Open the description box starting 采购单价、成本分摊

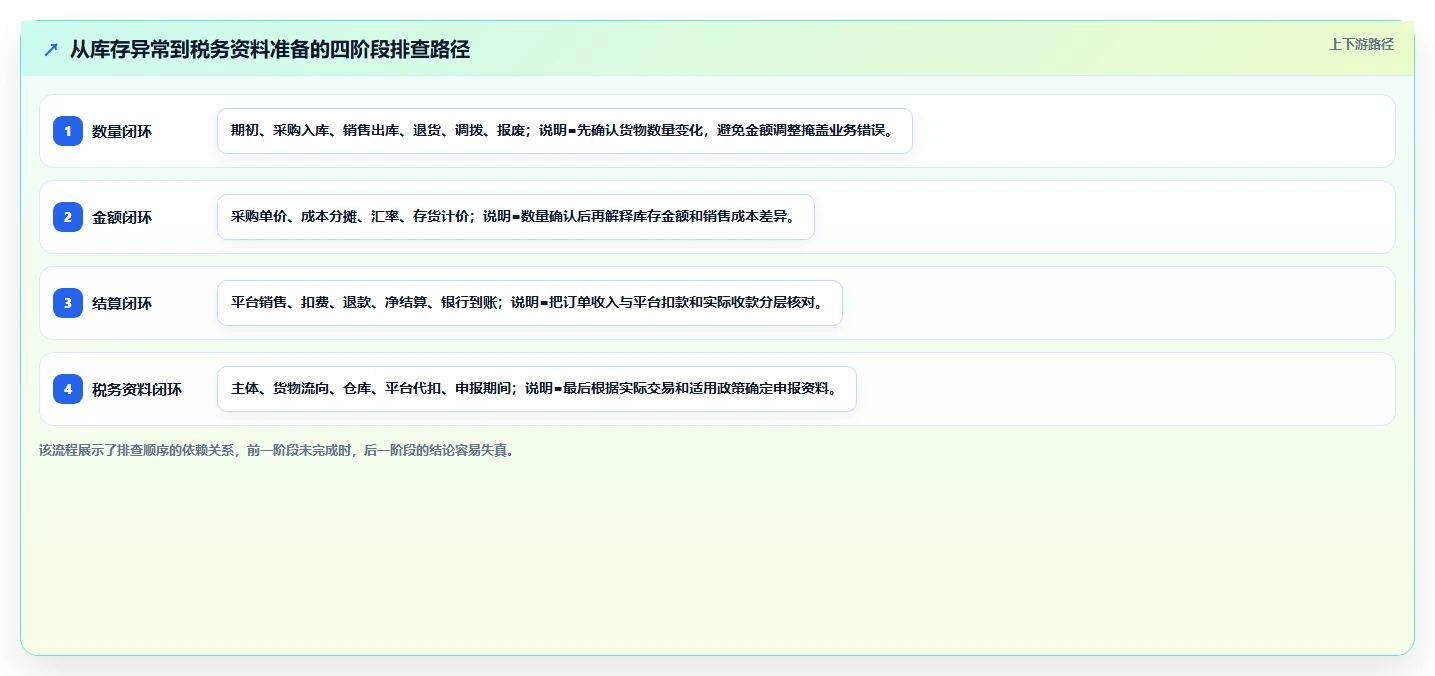[x=516, y=217]
